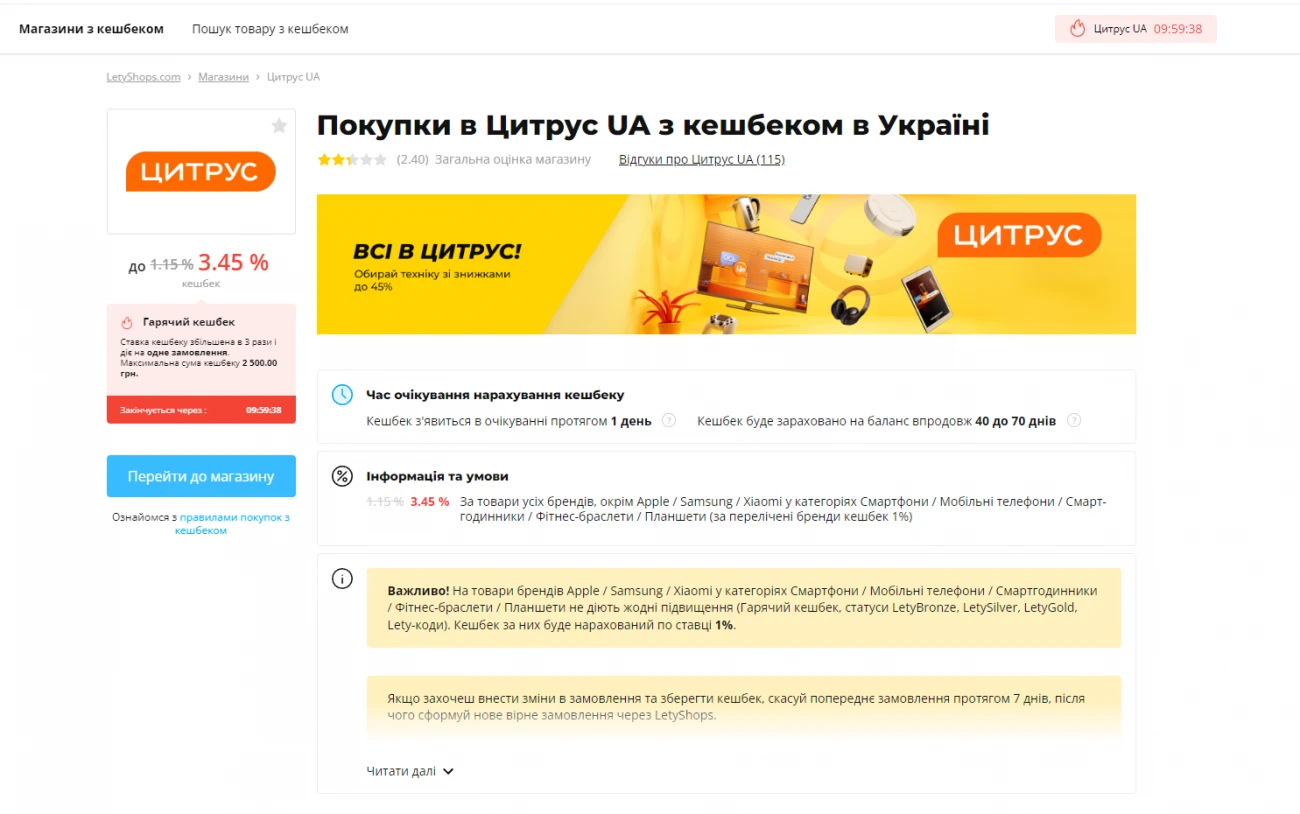Add Цитрус UA to favorites with star icon
The width and height of the screenshot is (1300, 814).
click(x=279, y=125)
